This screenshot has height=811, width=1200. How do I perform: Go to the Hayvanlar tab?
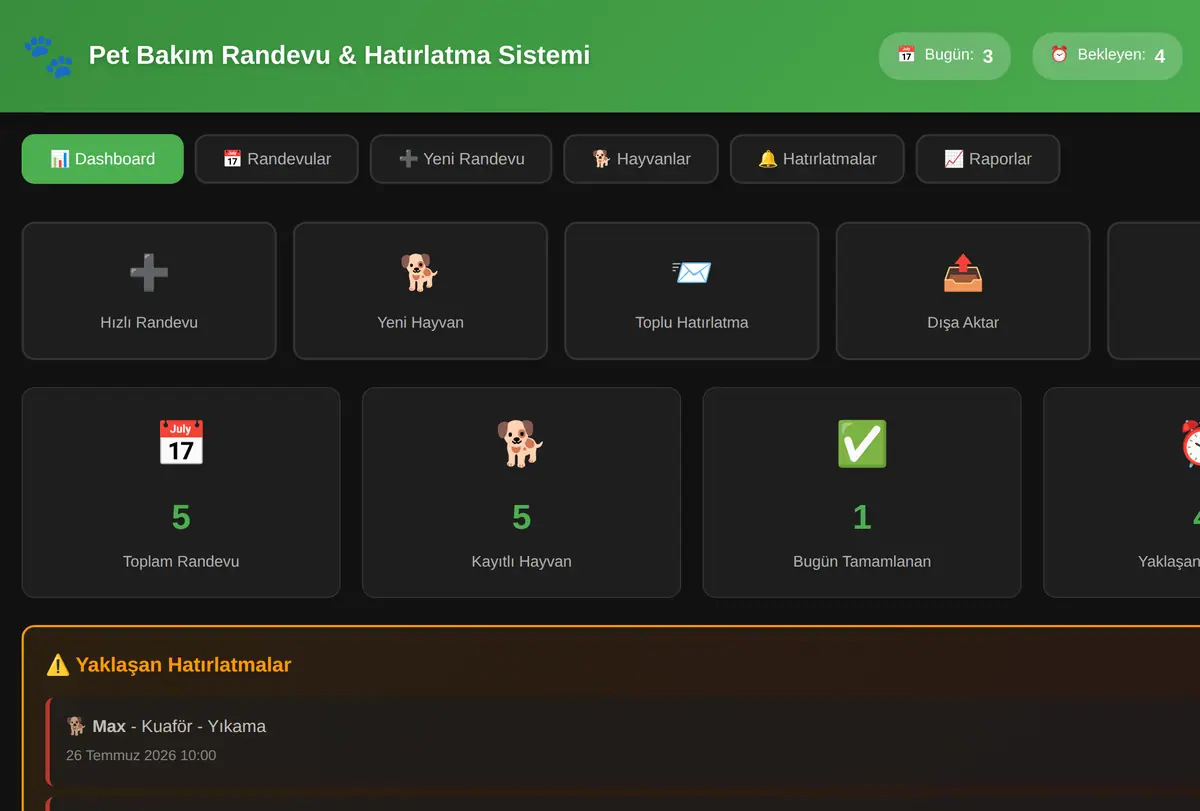[x=641, y=159]
